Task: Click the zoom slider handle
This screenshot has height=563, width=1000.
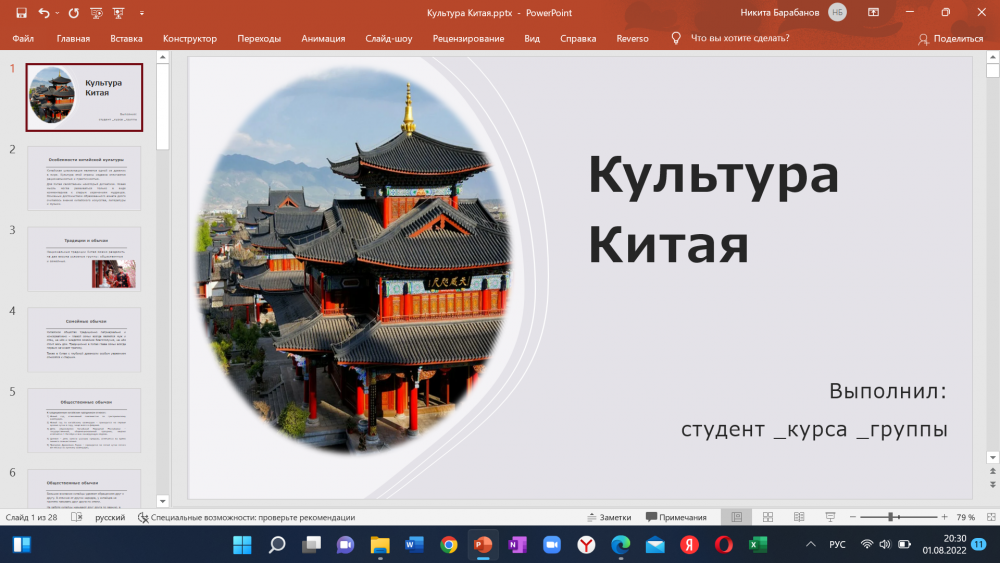Action: tap(890, 517)
